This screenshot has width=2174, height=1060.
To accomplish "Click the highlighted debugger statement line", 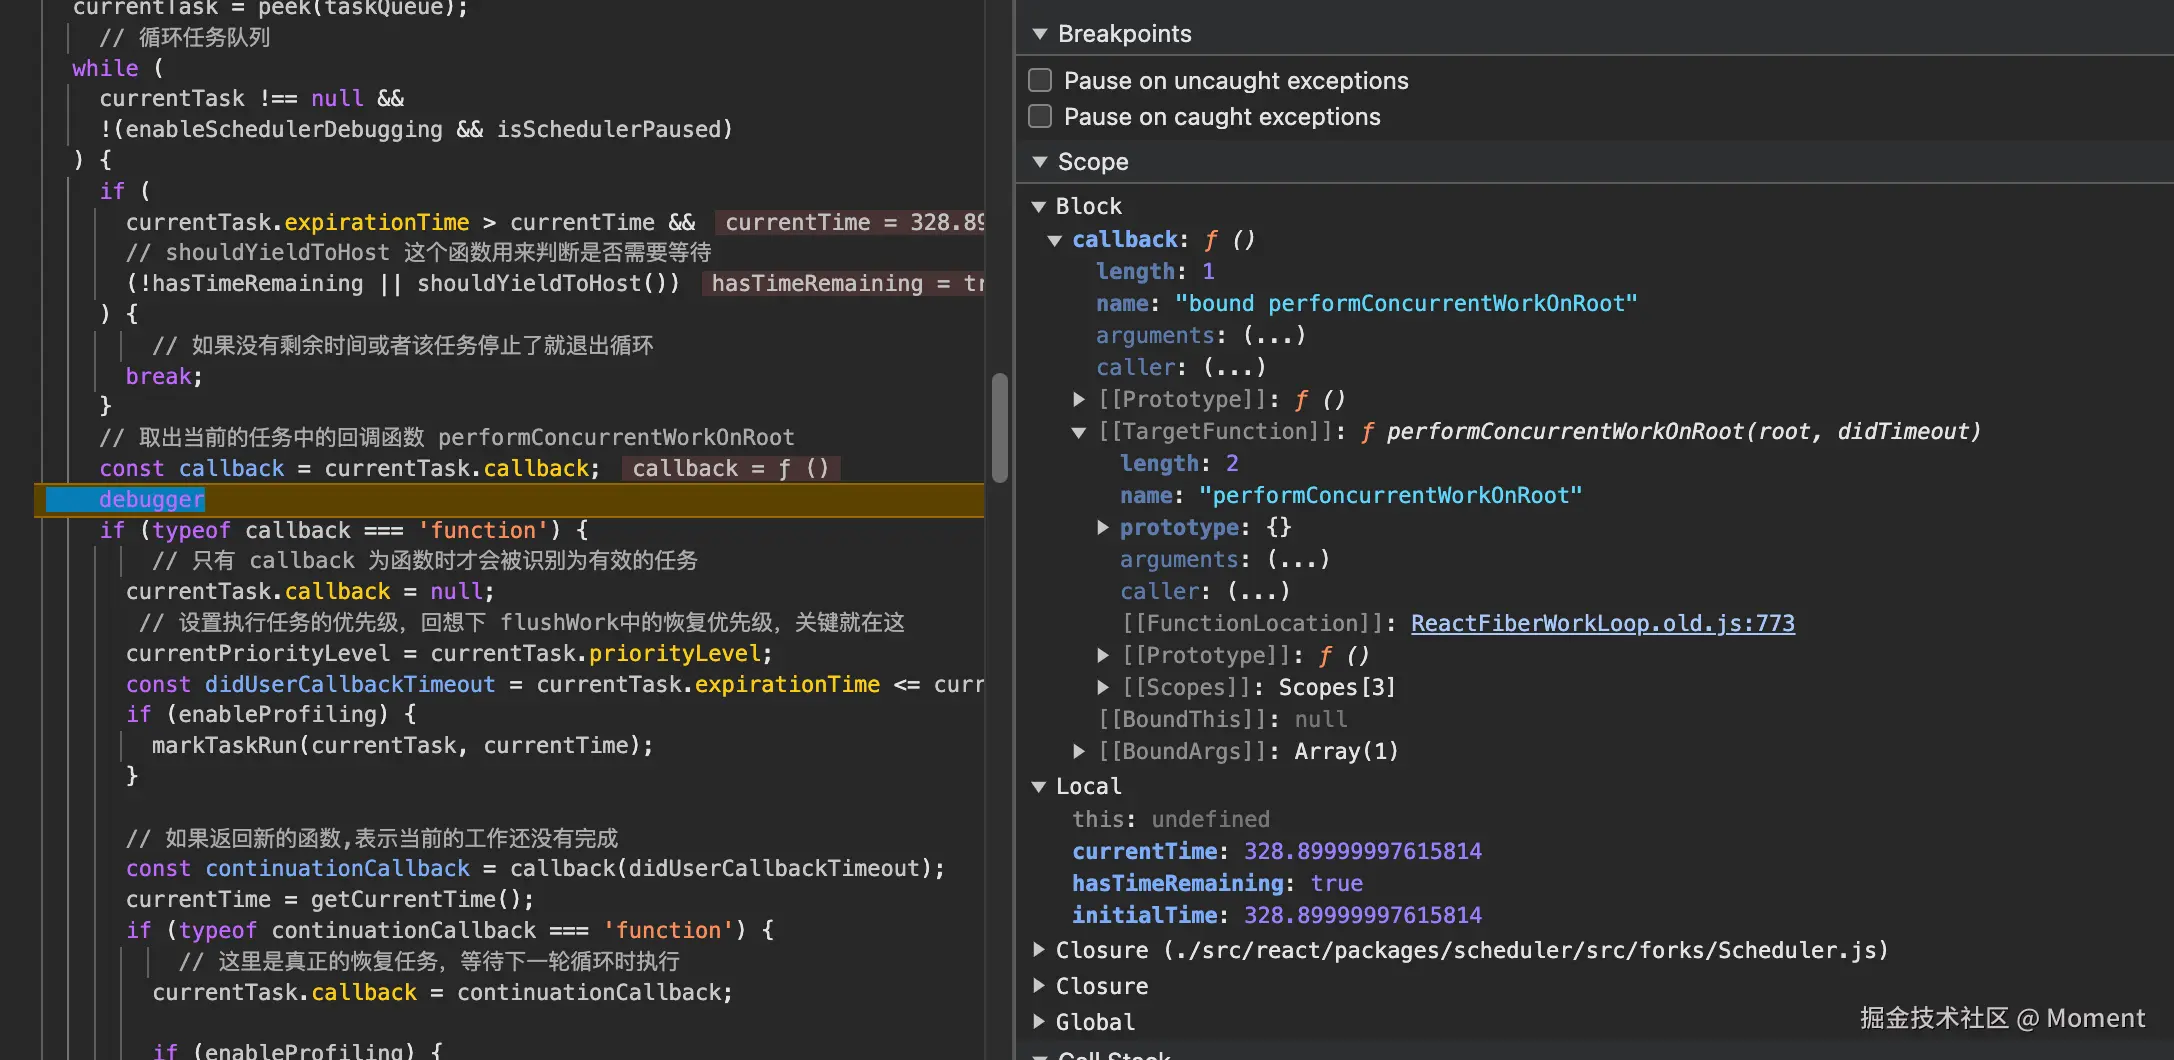I will tap(510, 499).
